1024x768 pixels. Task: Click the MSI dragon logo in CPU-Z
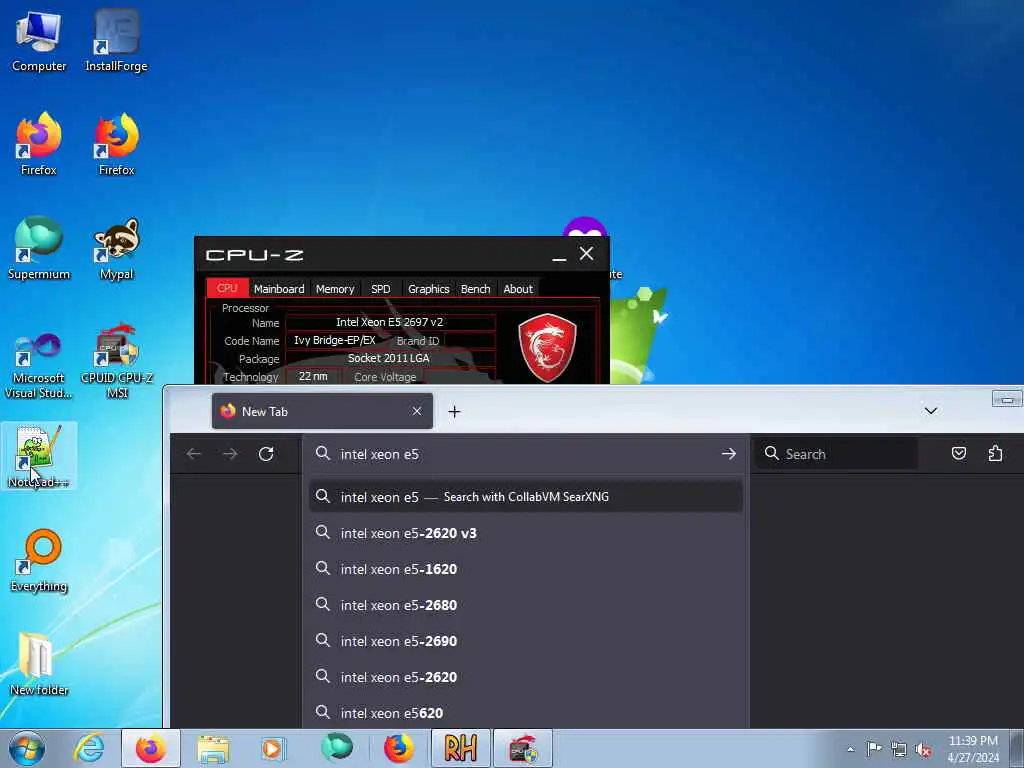point(547,347)
